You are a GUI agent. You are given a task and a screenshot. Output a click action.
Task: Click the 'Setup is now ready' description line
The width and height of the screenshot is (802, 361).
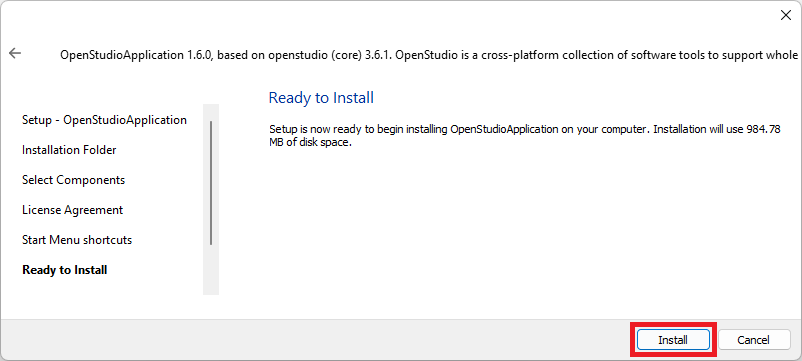coord(525,129)
